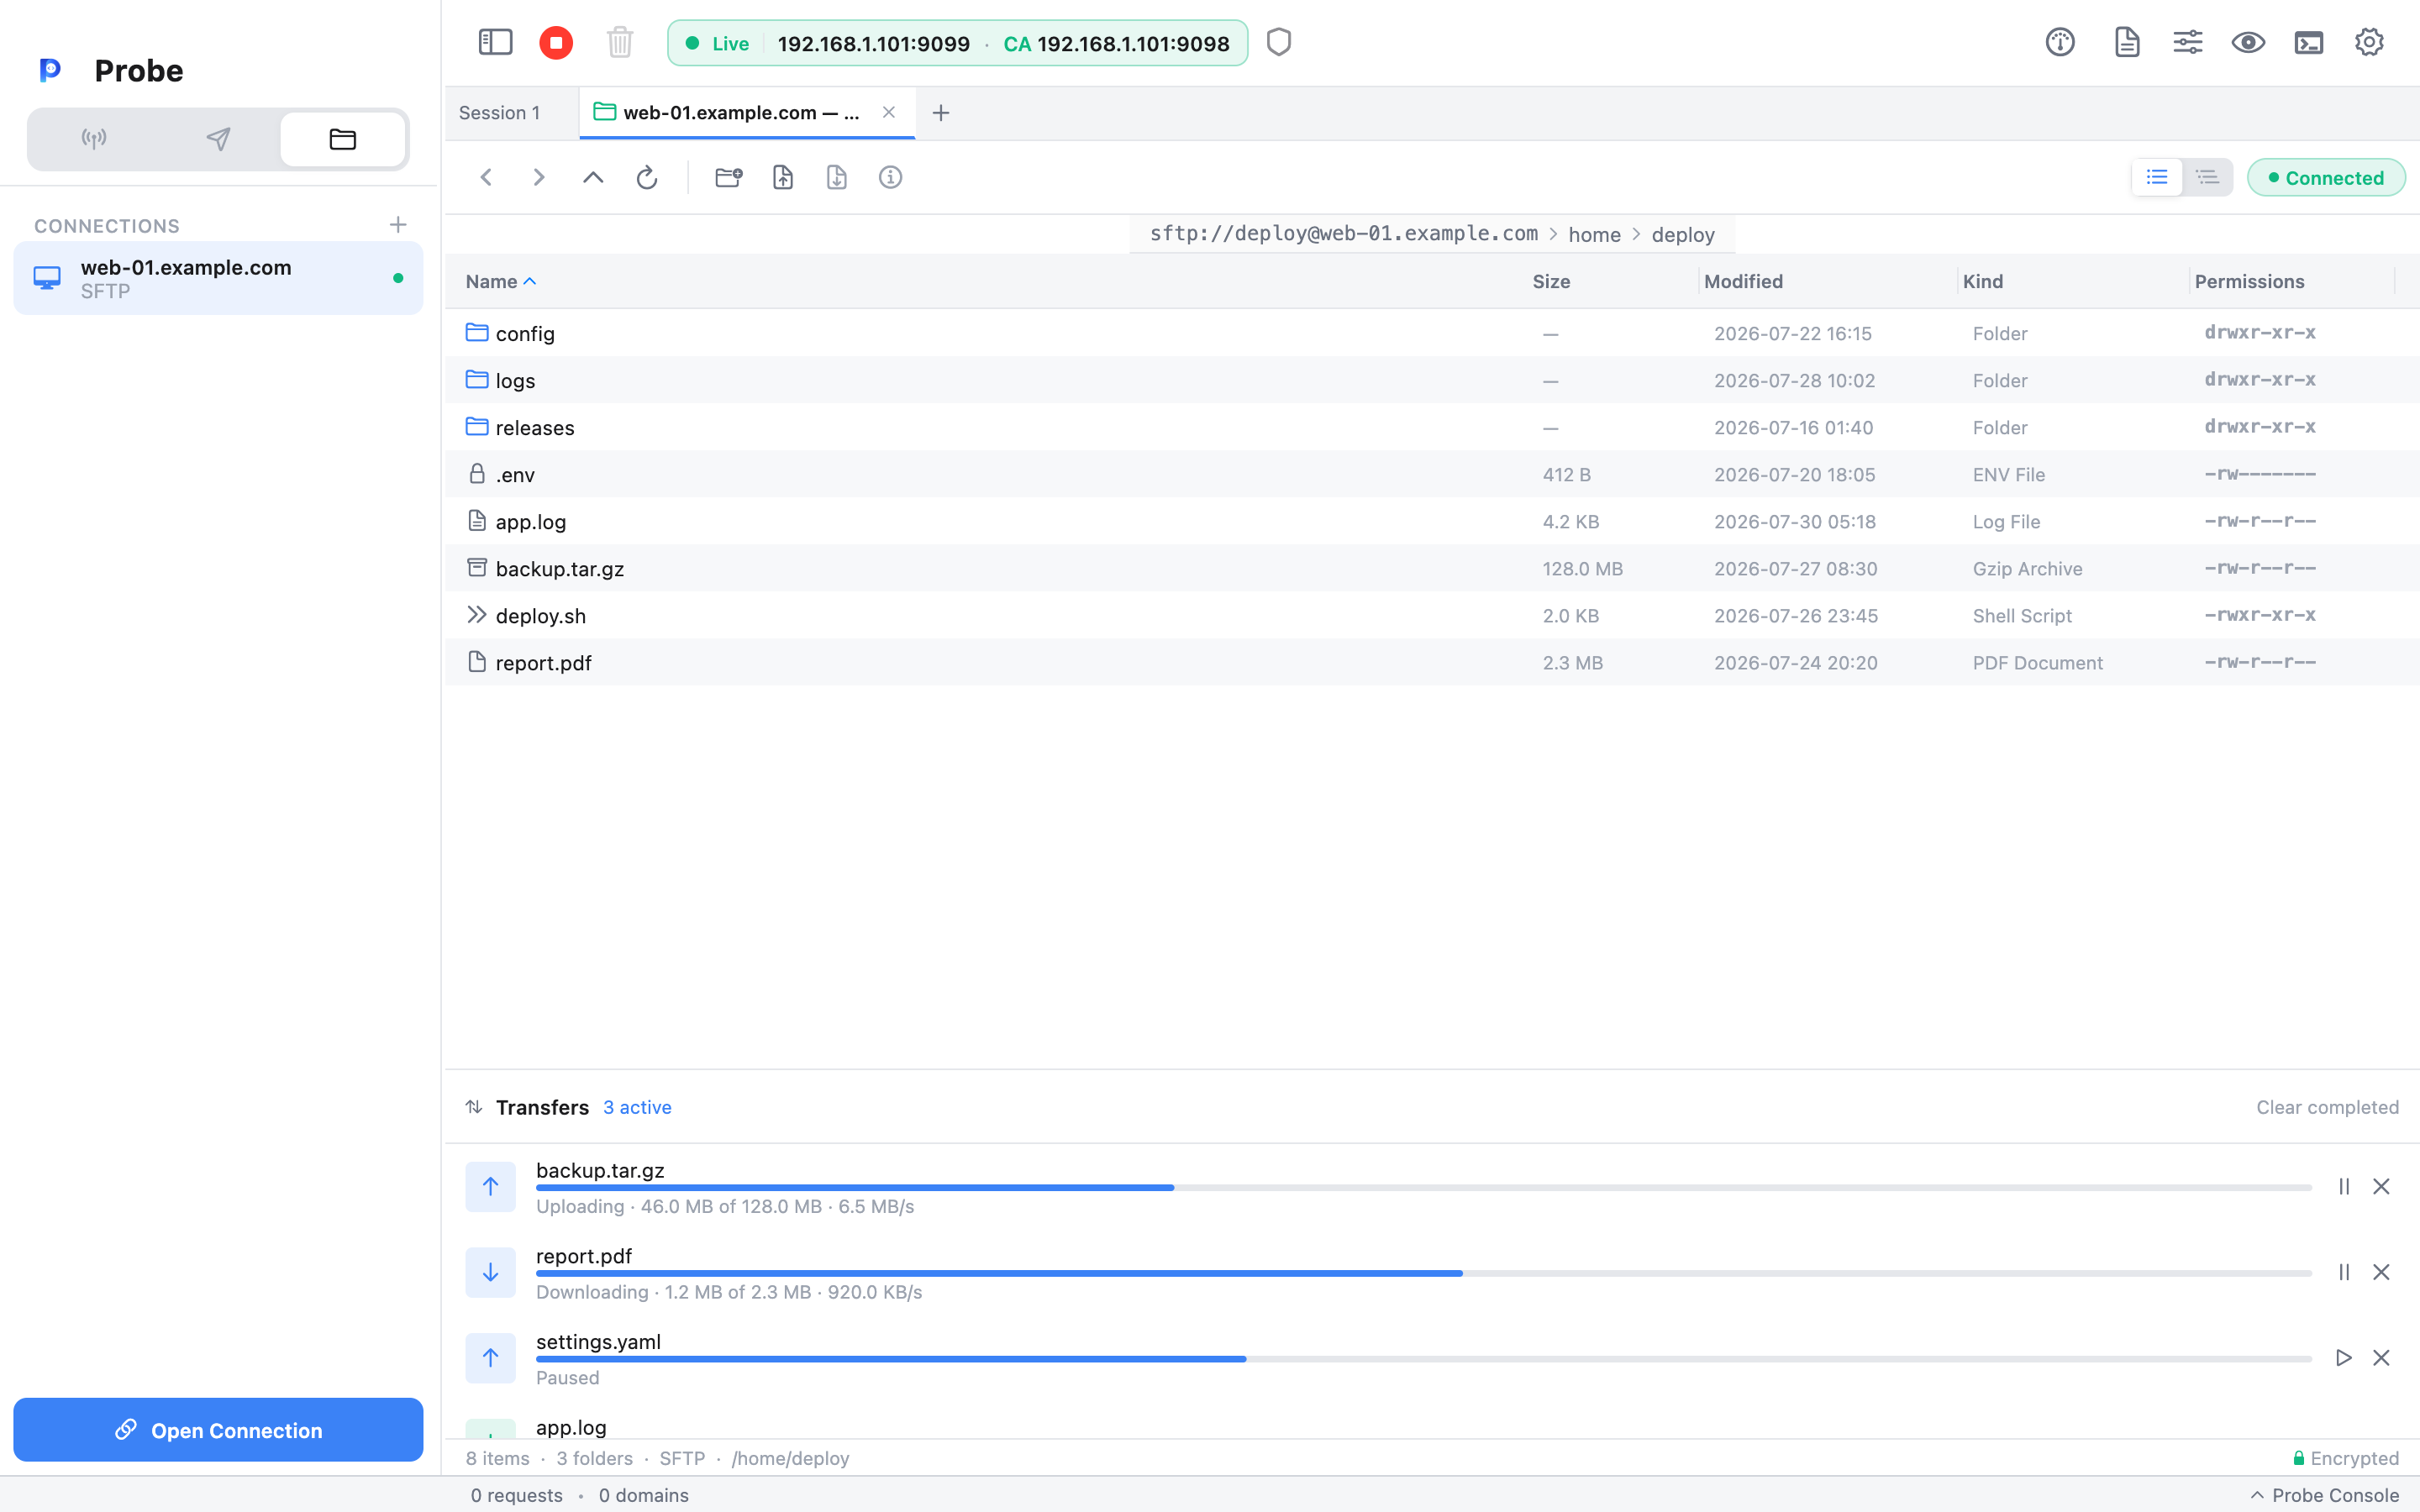Select app.log in the file list

[1432, 521]
